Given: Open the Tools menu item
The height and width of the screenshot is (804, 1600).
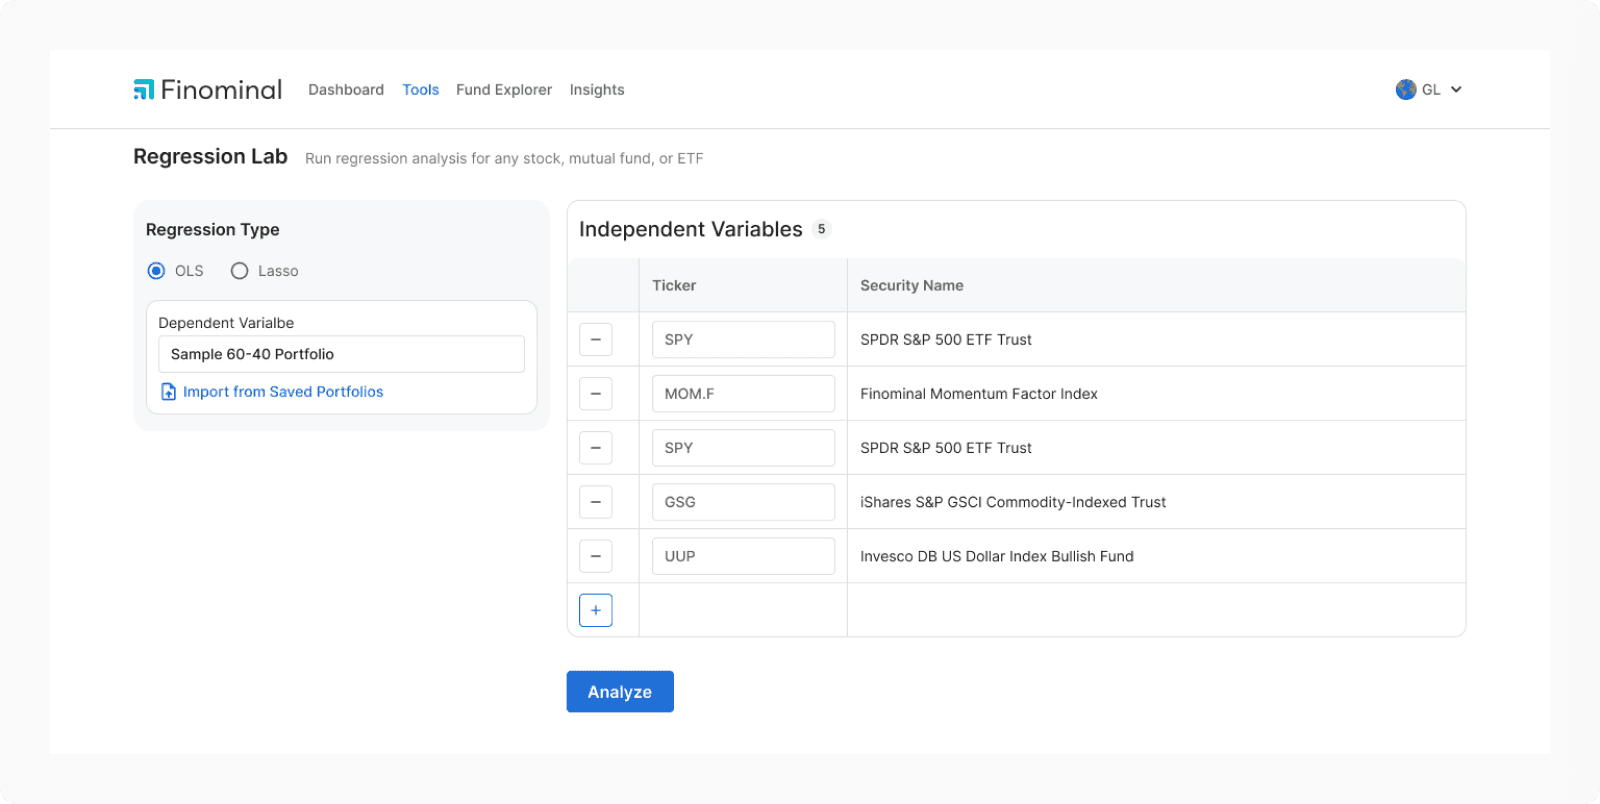Looking at the screenshot, I should click(421, 90).
